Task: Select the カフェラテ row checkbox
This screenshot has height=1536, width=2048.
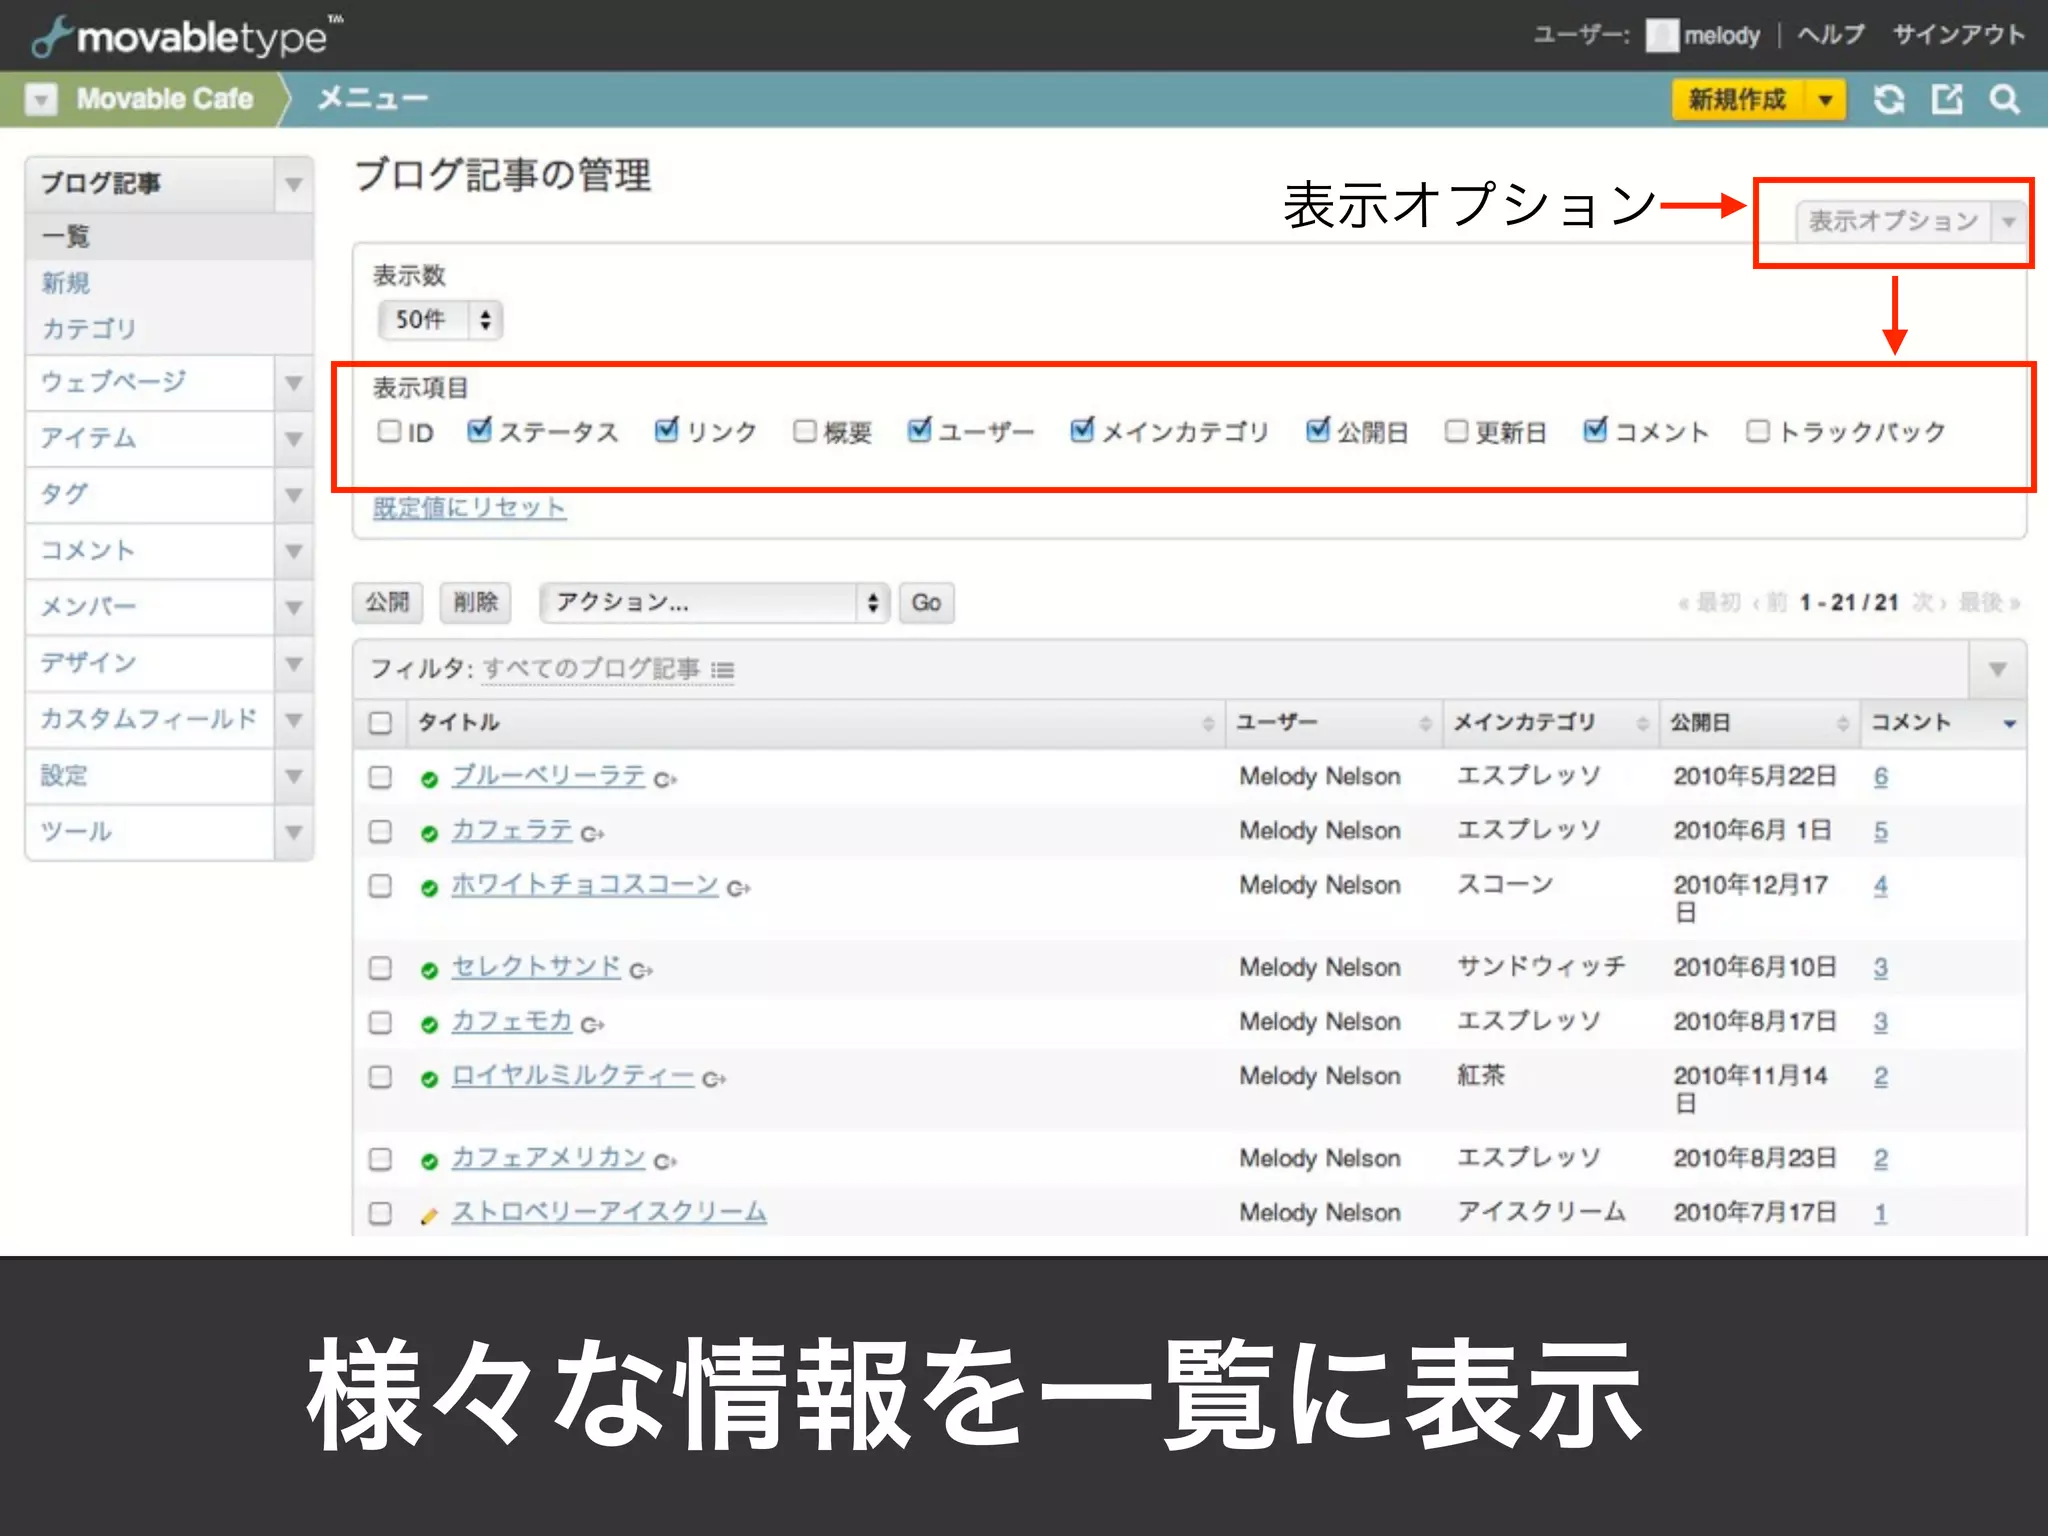Action: point(380,832)
